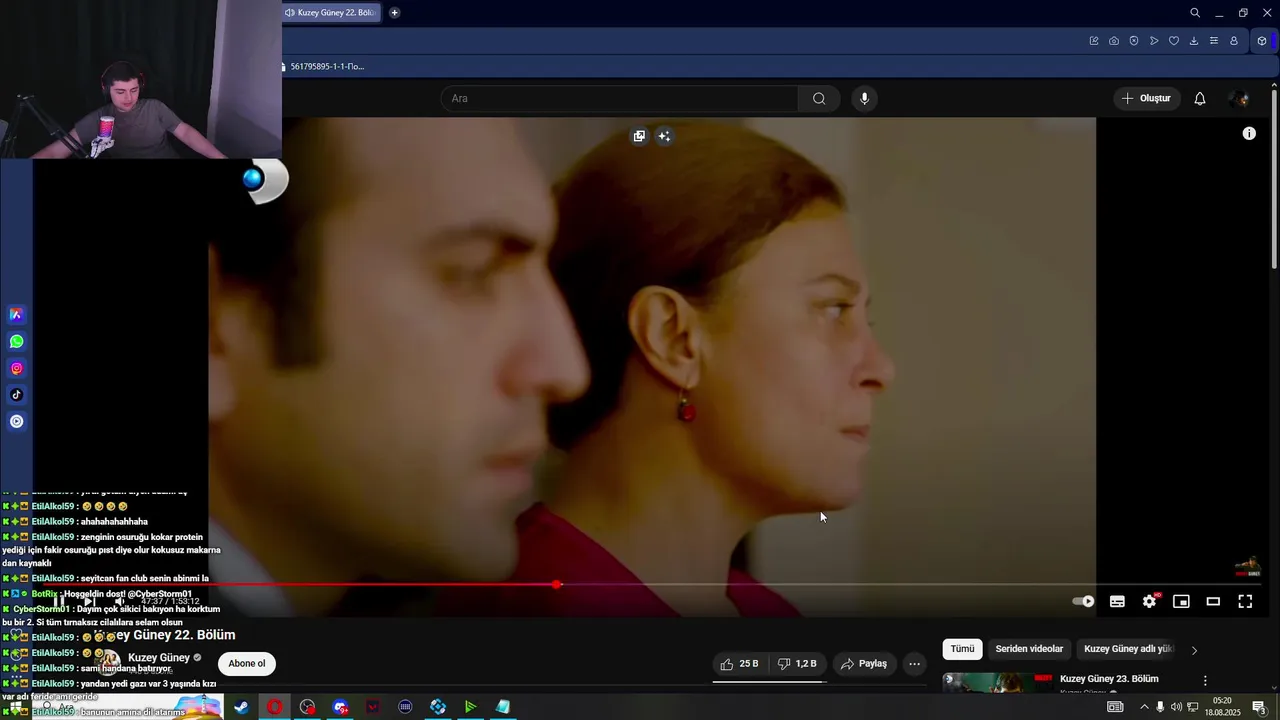Toggle subtitles on the video

1117,601
